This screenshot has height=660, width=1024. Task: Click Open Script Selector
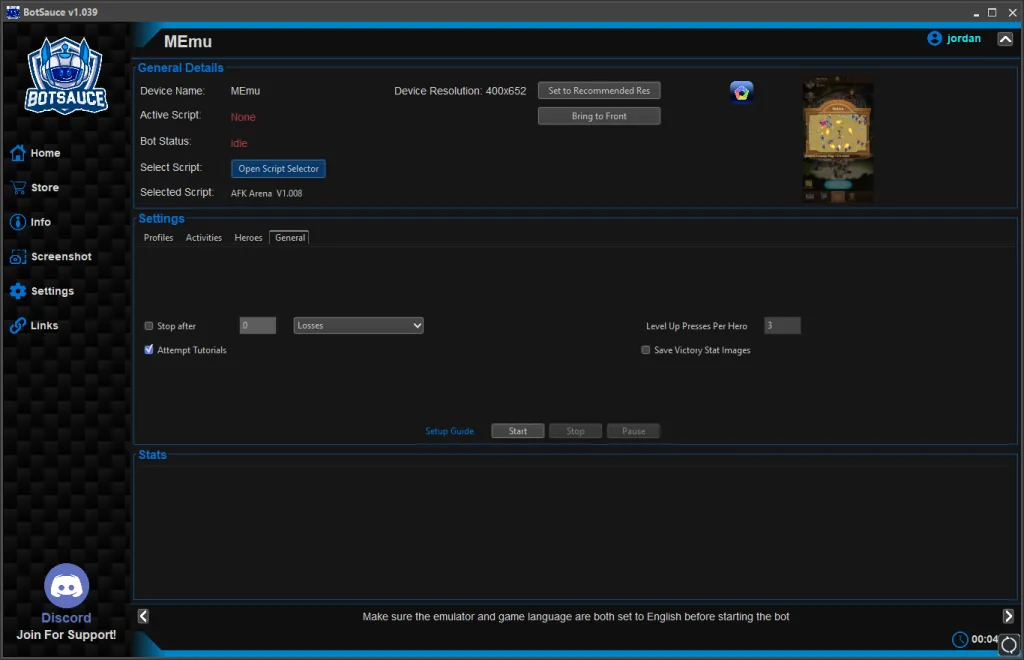[278, 168]
